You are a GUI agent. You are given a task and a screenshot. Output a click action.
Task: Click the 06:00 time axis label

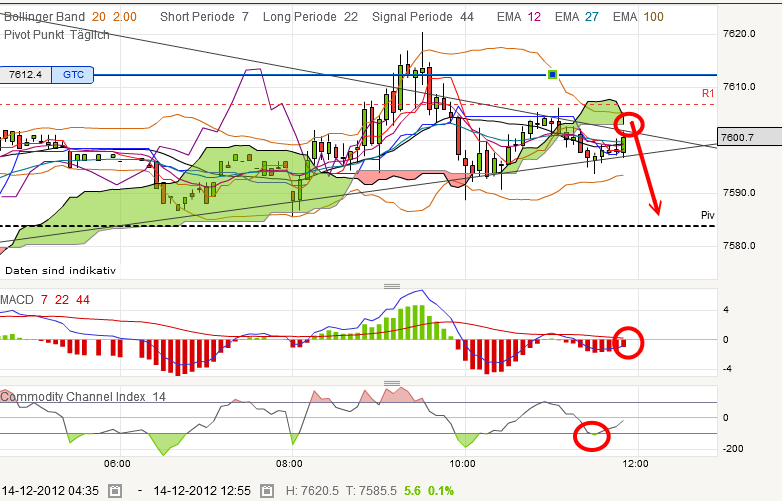point(117,464)
